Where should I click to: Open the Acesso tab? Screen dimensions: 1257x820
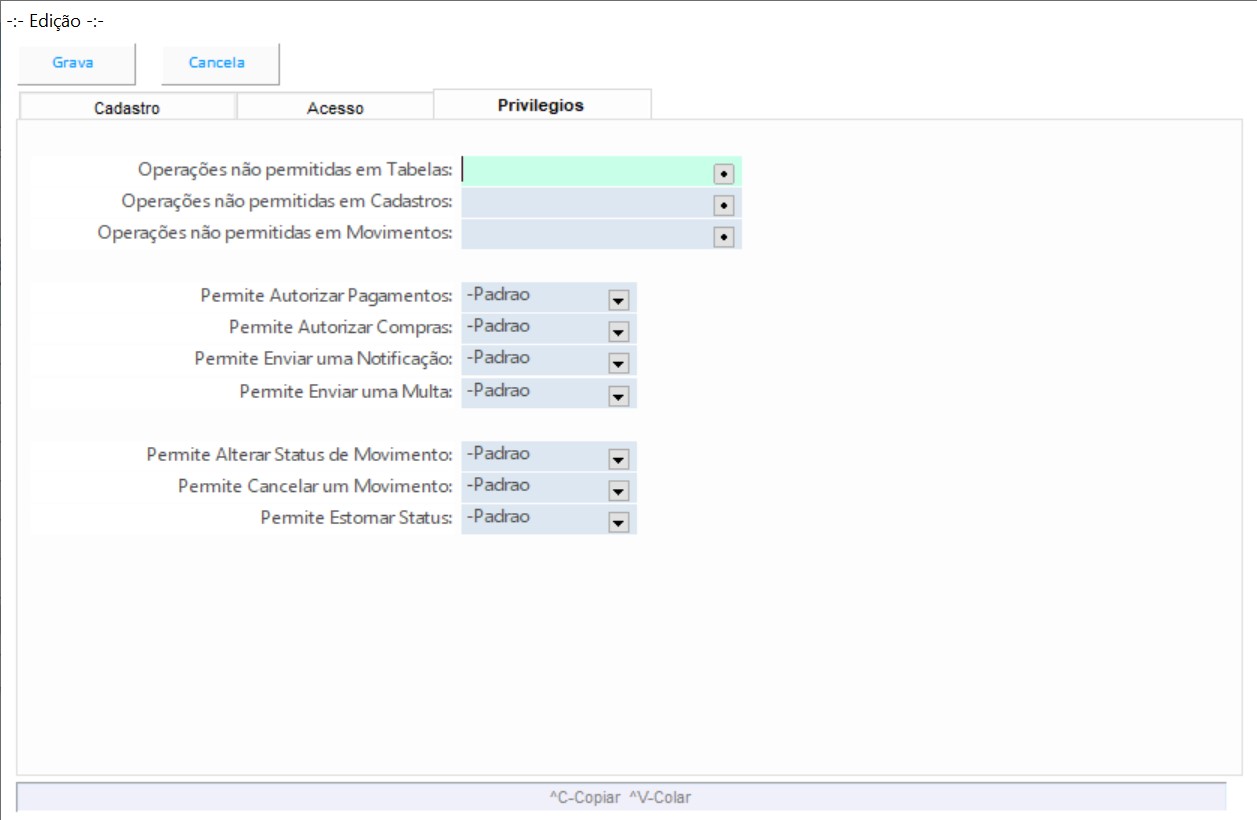coord(335,108)
